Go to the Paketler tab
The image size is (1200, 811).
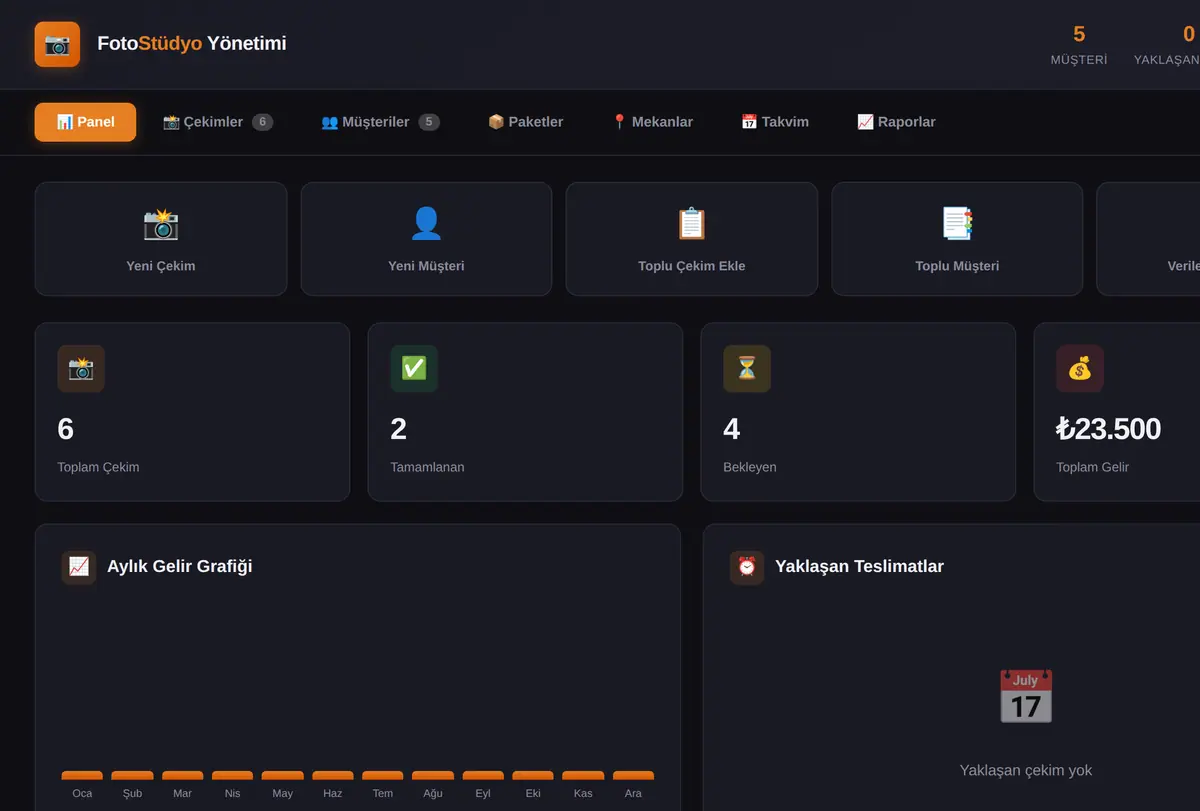coord(525,122)
